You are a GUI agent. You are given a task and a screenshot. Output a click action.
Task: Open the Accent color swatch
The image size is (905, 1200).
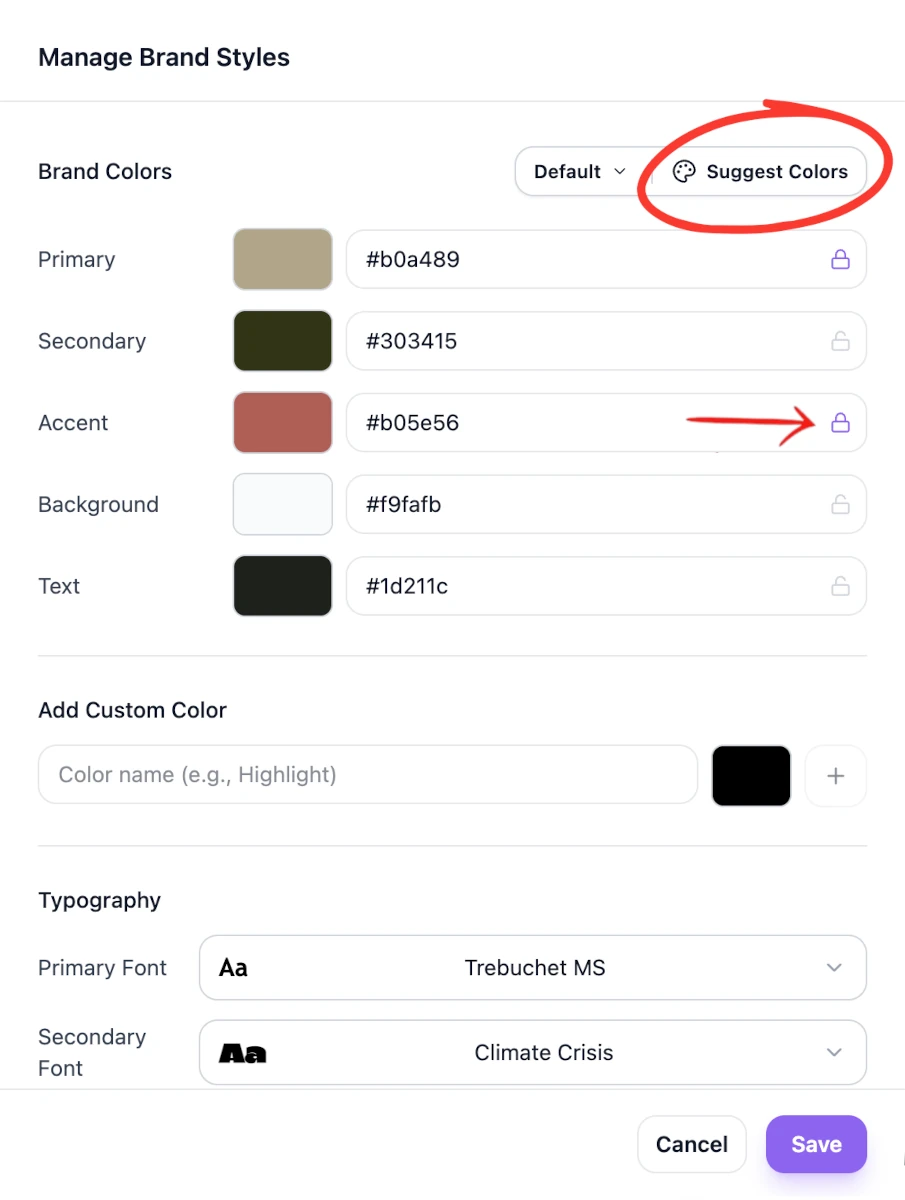pyautogui.click(x=283, y=423)
